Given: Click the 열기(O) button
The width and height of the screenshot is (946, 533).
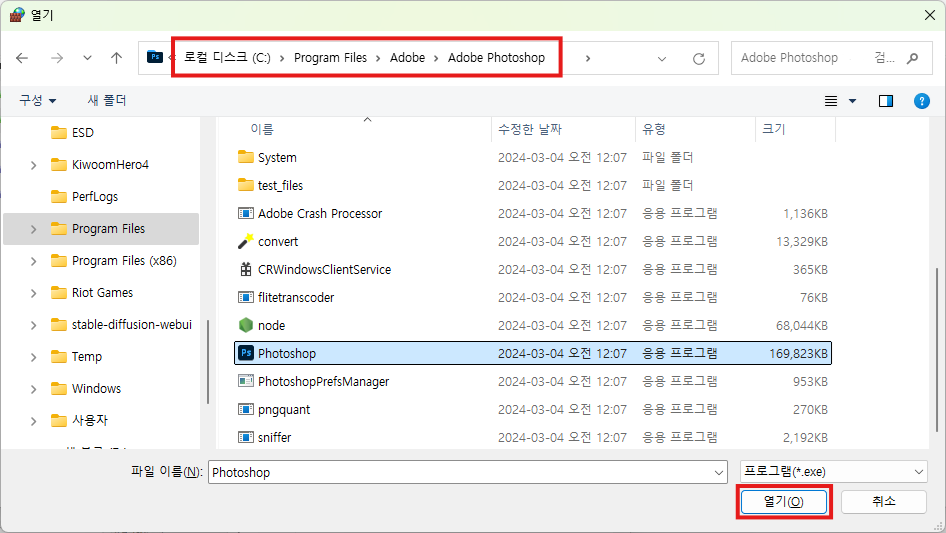Looking at the screenshot, I should point(783,502).
